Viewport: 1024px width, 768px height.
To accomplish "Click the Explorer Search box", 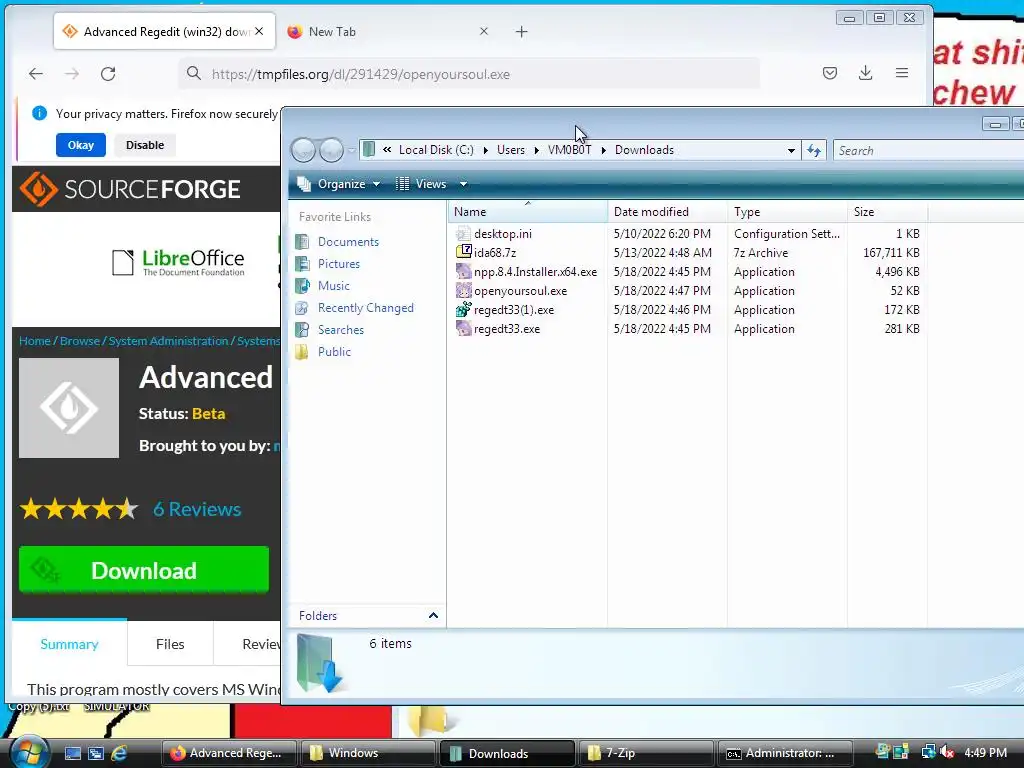I will click(927, 150).
